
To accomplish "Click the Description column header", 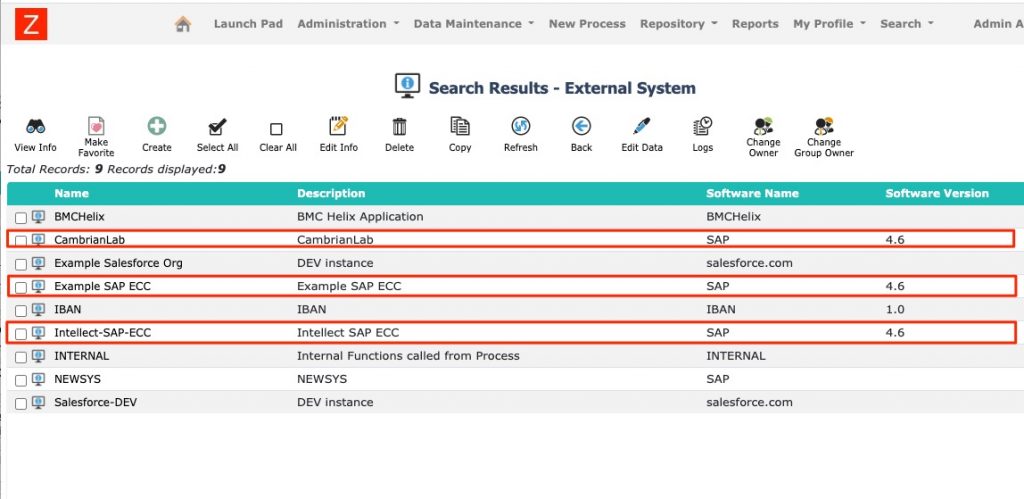I will point(331,193).
